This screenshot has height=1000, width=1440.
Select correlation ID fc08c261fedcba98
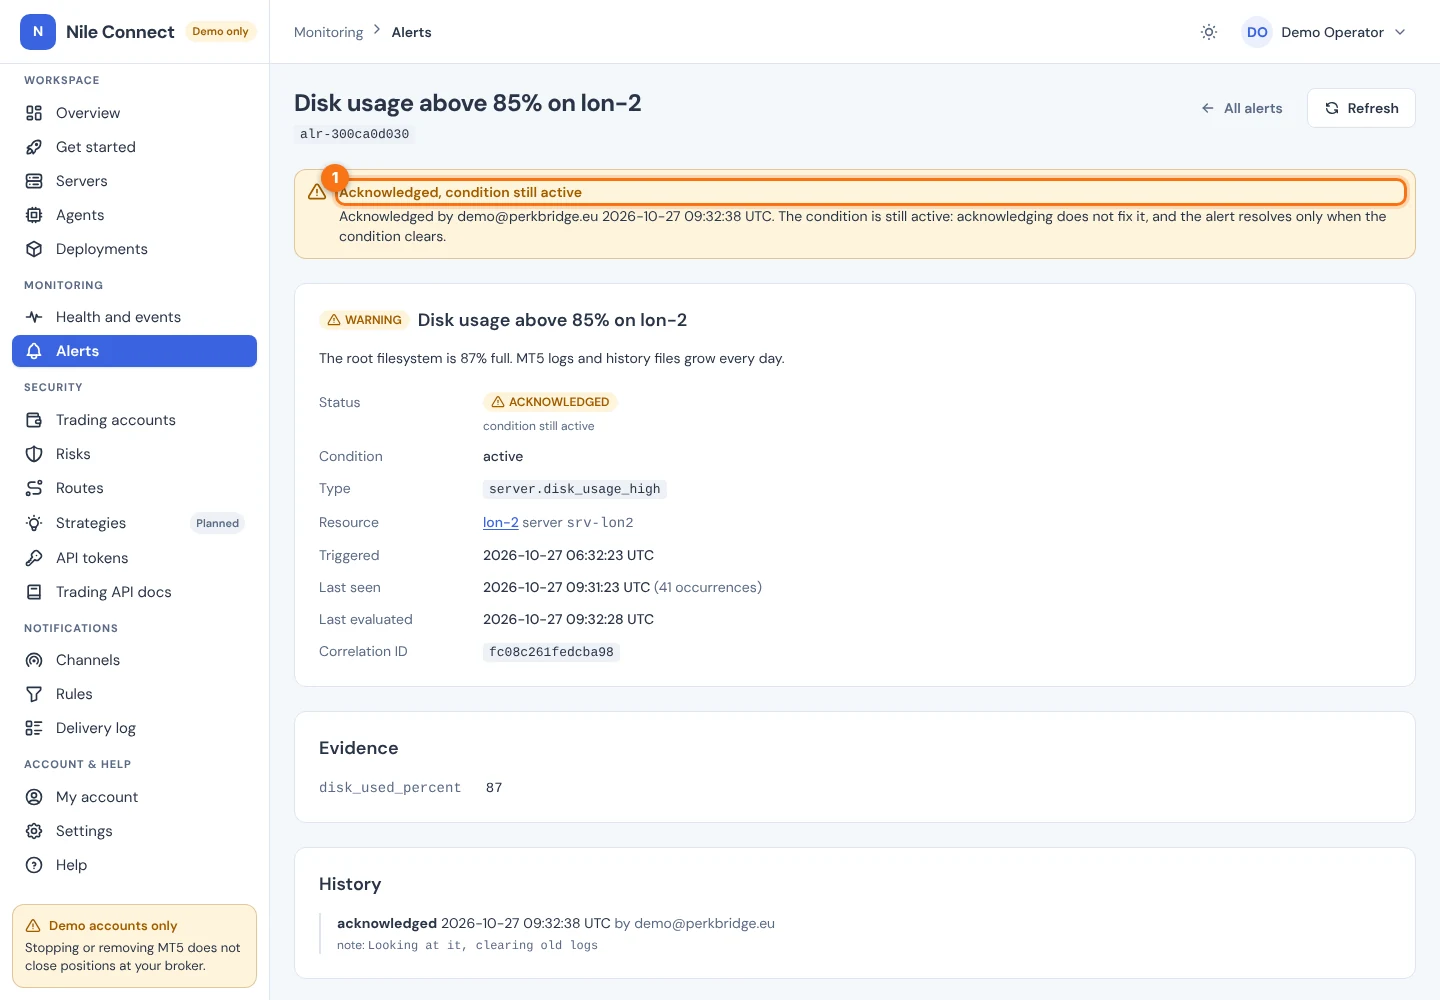(x=551, y=652)
